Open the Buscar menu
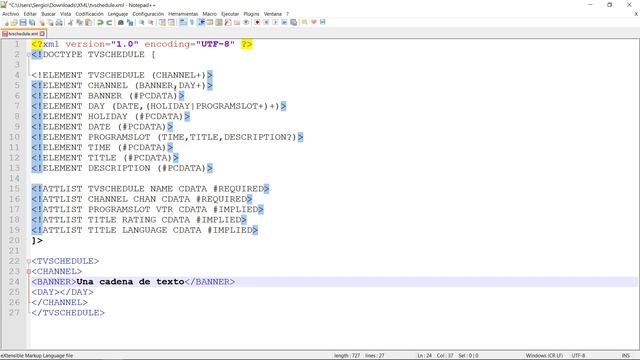This screenshot has width=640, height=360. (48, 14)
